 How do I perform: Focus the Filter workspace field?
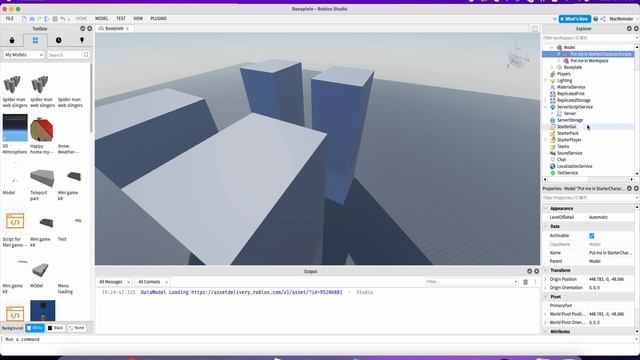tap(589, 38)
